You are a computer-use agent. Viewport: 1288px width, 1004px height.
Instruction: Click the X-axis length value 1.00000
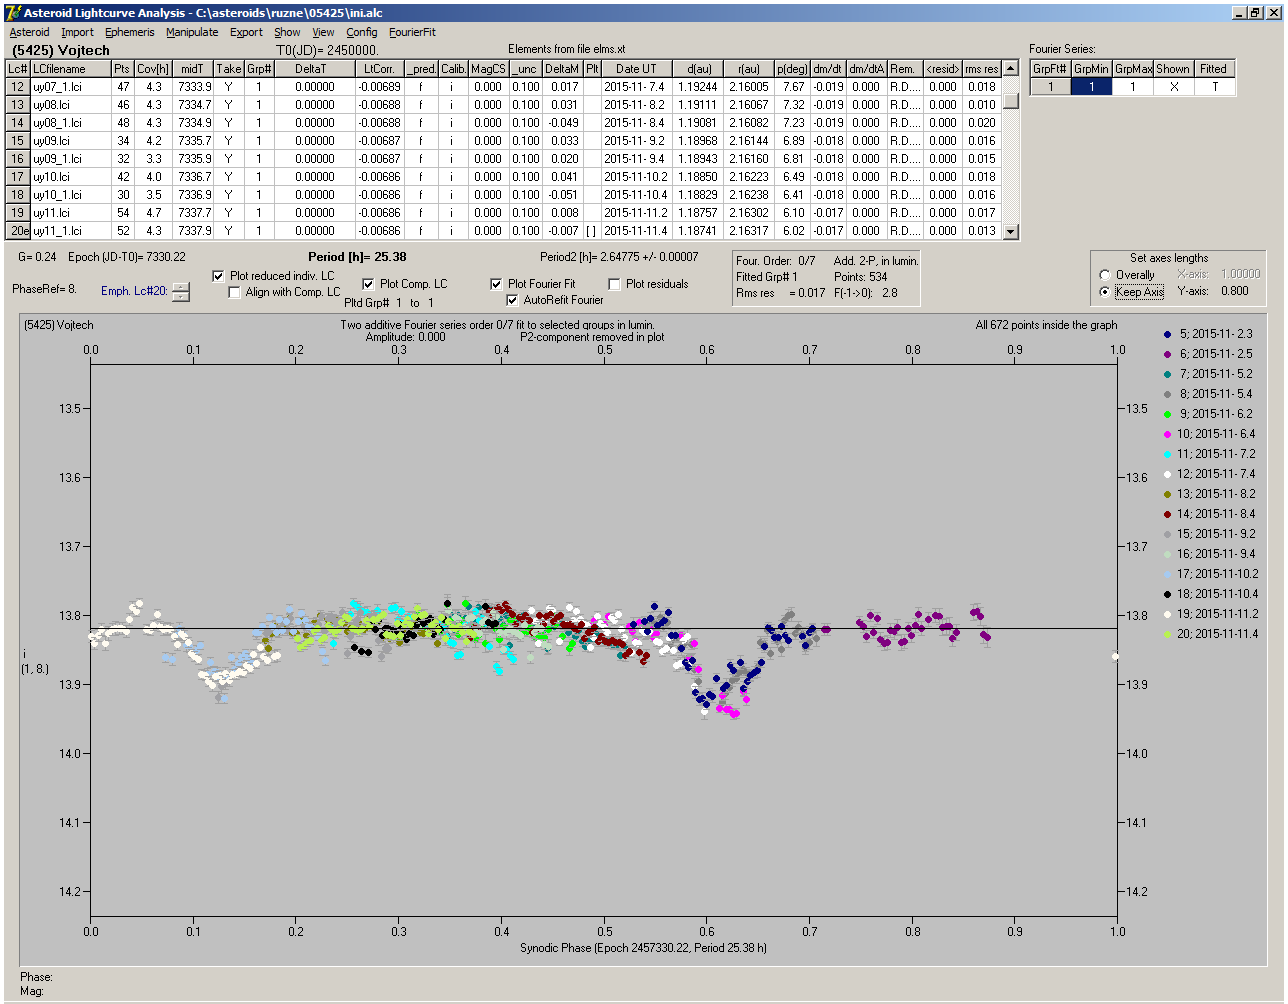point(1241,274)
